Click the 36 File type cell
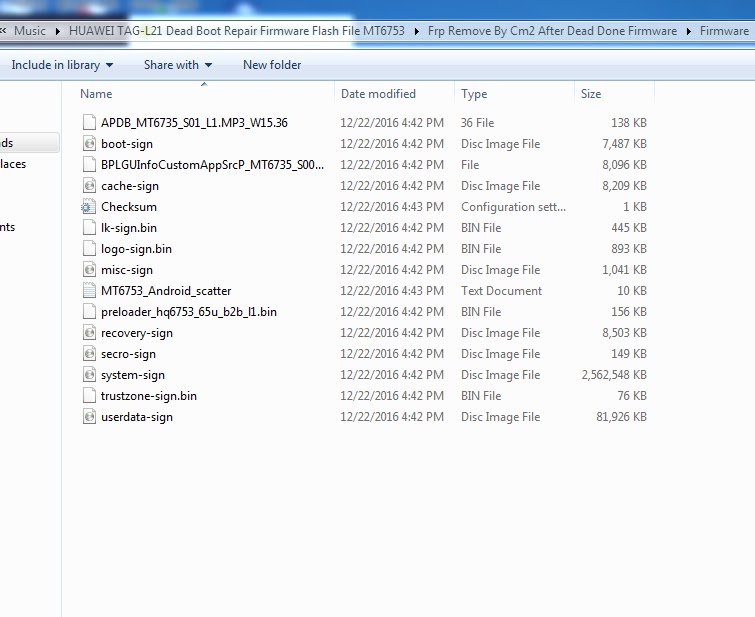This screenshot has height=617, width=755. coord(477,123)
